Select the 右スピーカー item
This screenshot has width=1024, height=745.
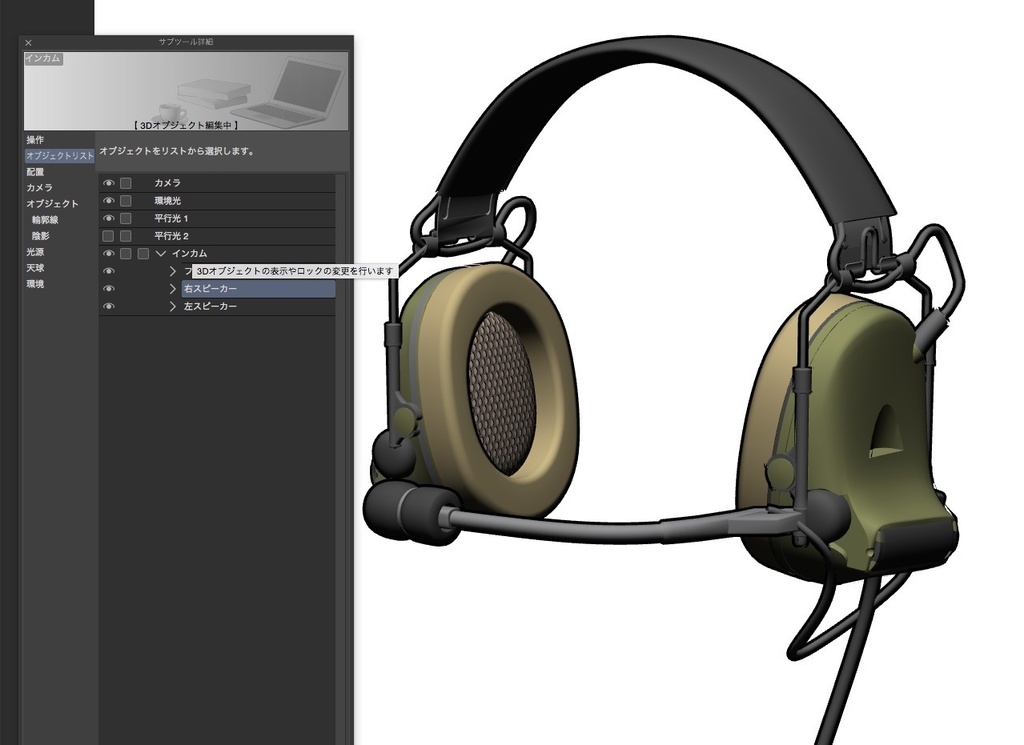pyautogui.click(x=259, y=289)
